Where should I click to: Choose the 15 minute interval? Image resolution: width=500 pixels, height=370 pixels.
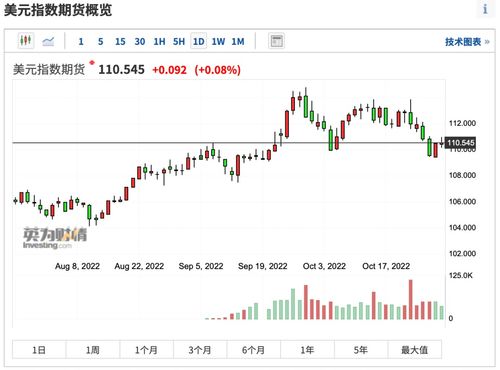coord(120,42)
